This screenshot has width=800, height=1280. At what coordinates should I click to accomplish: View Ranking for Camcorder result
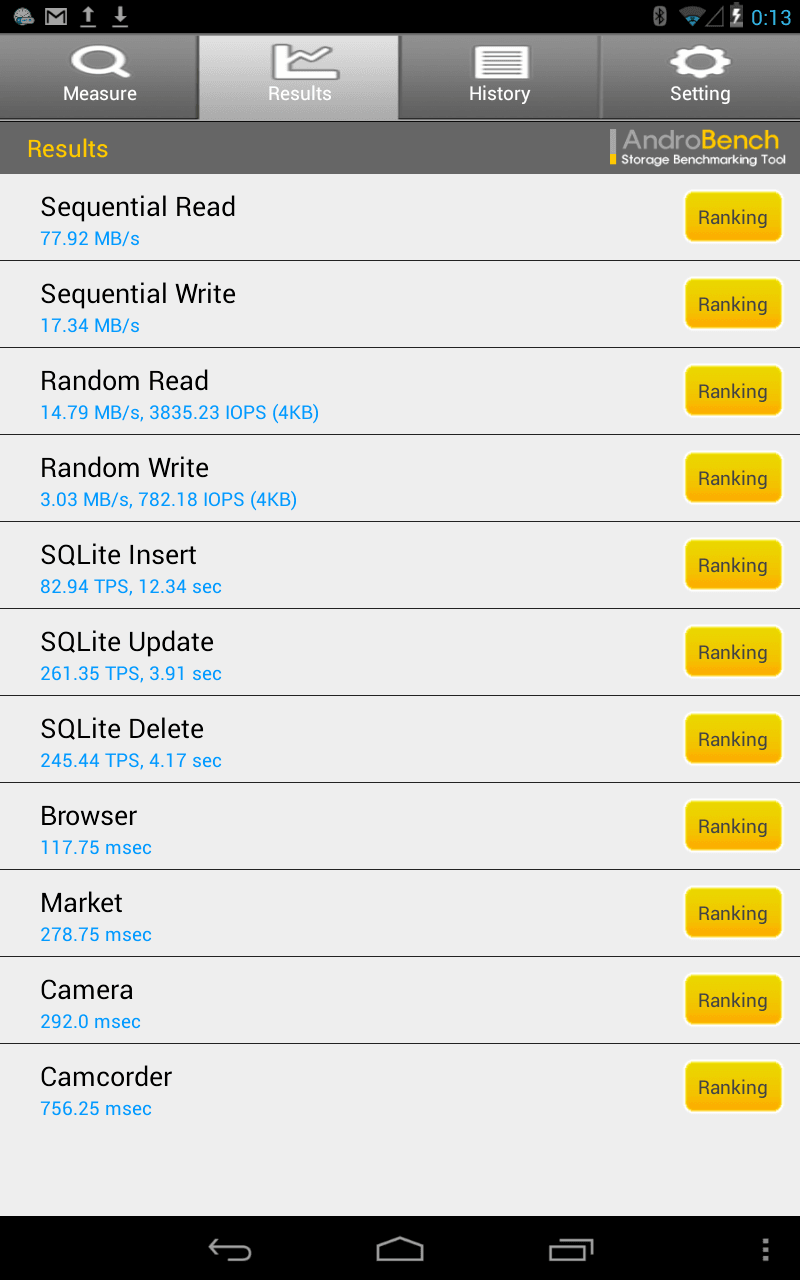[x=732, y=1088]
